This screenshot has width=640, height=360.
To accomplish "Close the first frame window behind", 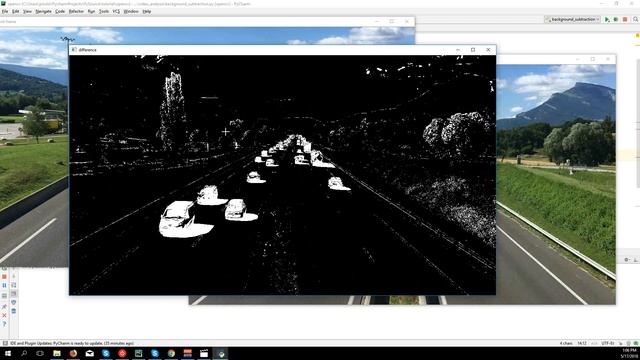I will (x=407, y=21).
